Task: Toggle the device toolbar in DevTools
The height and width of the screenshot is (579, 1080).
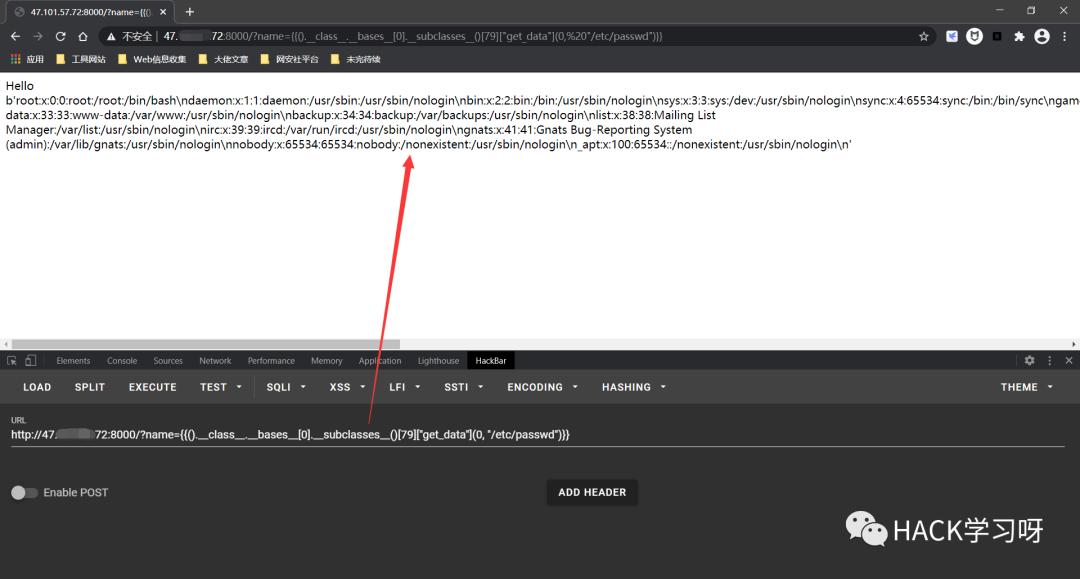Action: pyautogui.click(x=30, y=361)
